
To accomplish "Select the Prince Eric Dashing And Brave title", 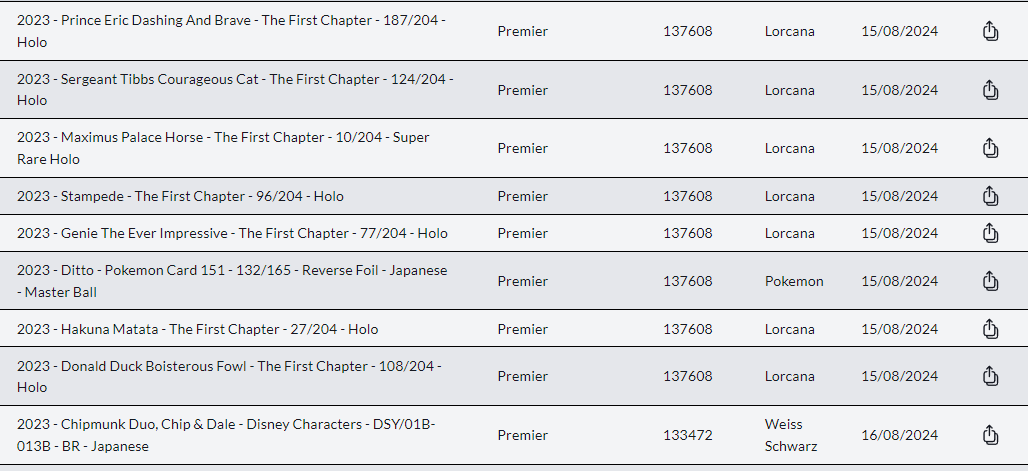I will (231, 31).
